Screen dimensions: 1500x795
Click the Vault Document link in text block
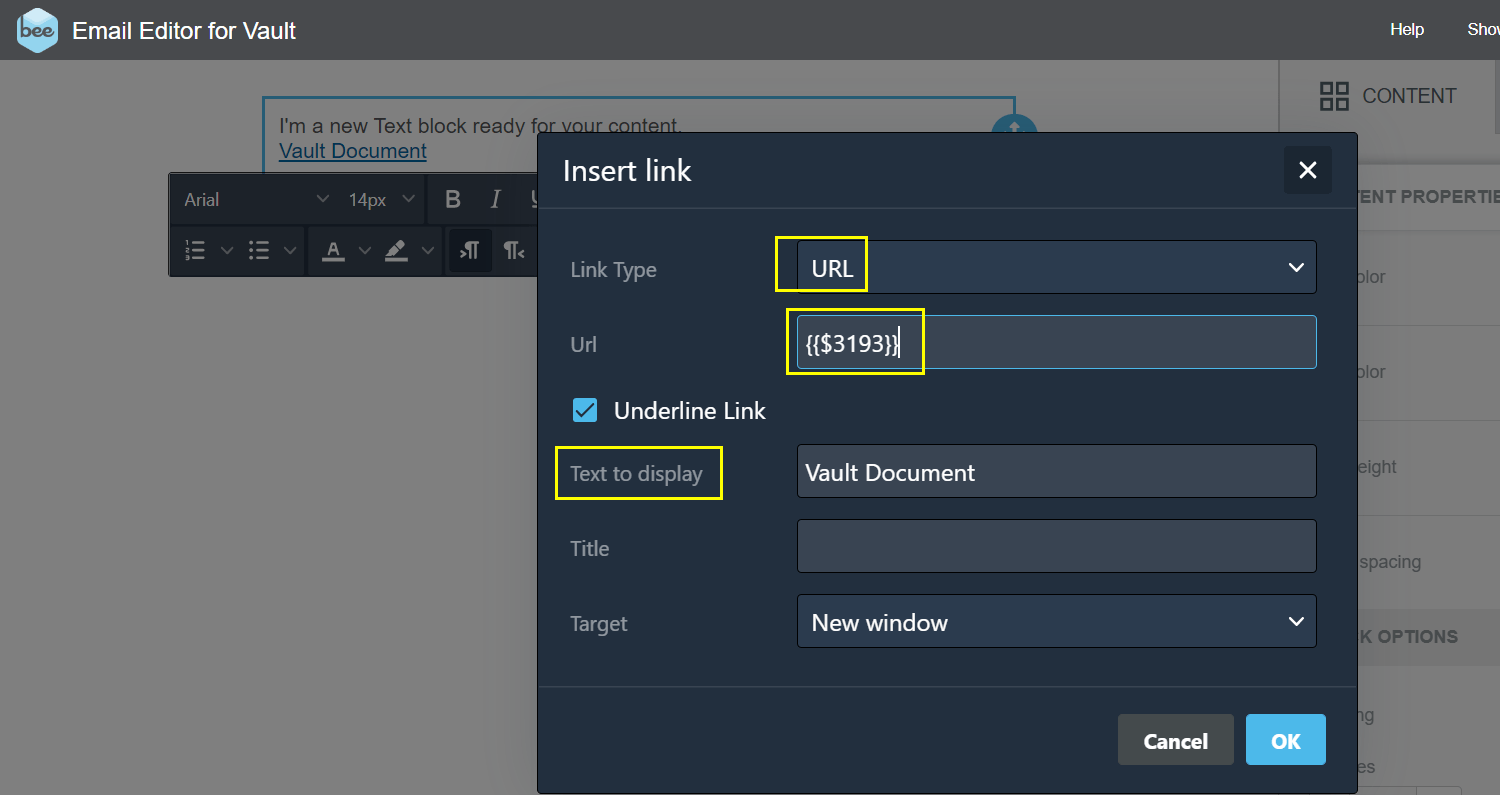tap(353, 151)
